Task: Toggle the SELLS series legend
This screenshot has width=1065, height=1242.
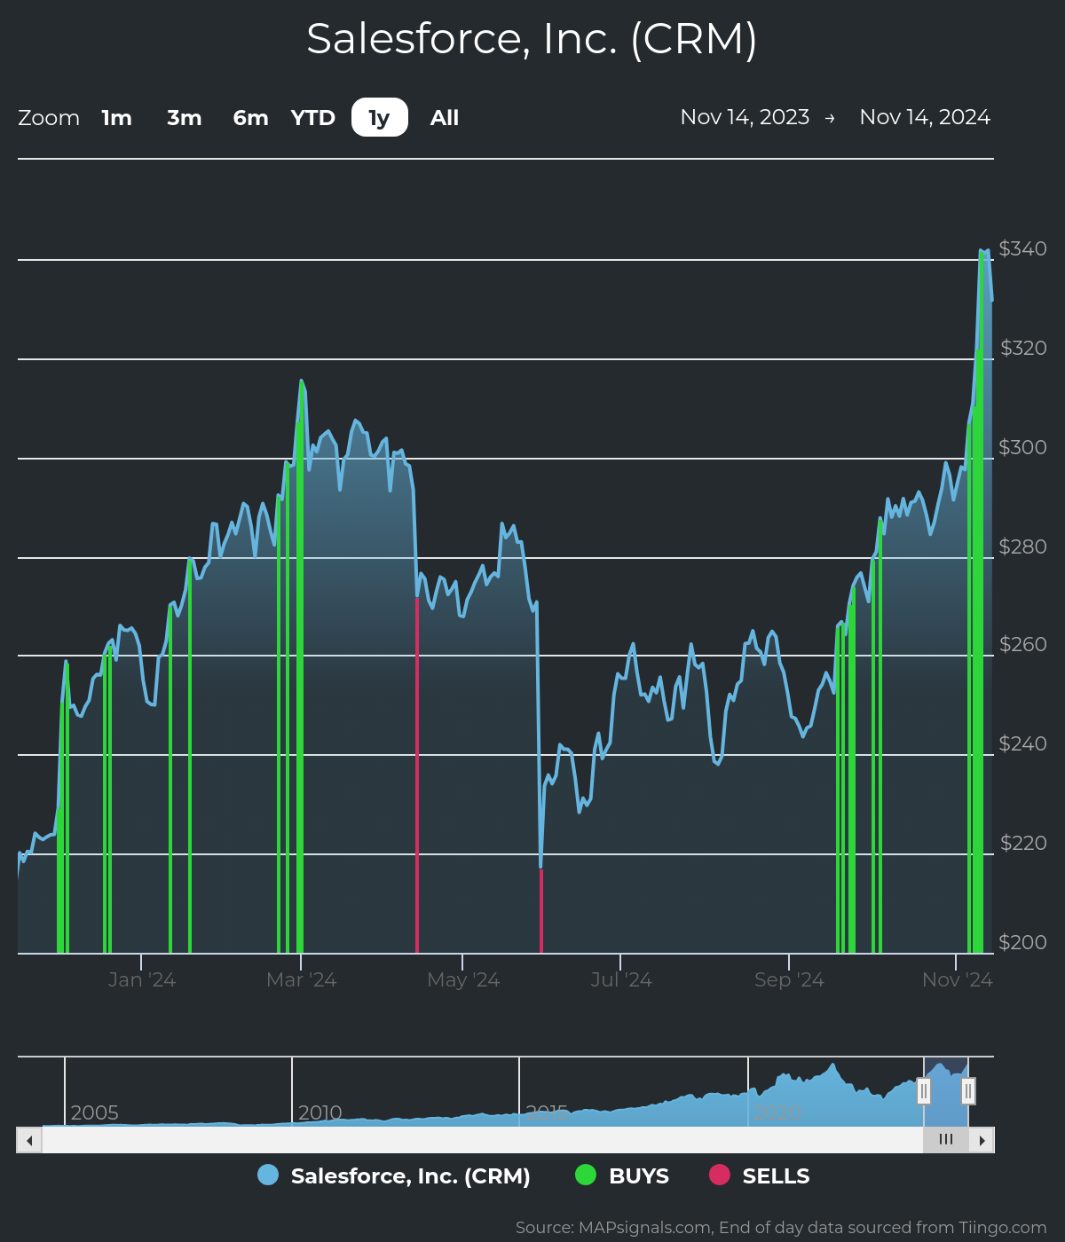Action: point(760,1176)
